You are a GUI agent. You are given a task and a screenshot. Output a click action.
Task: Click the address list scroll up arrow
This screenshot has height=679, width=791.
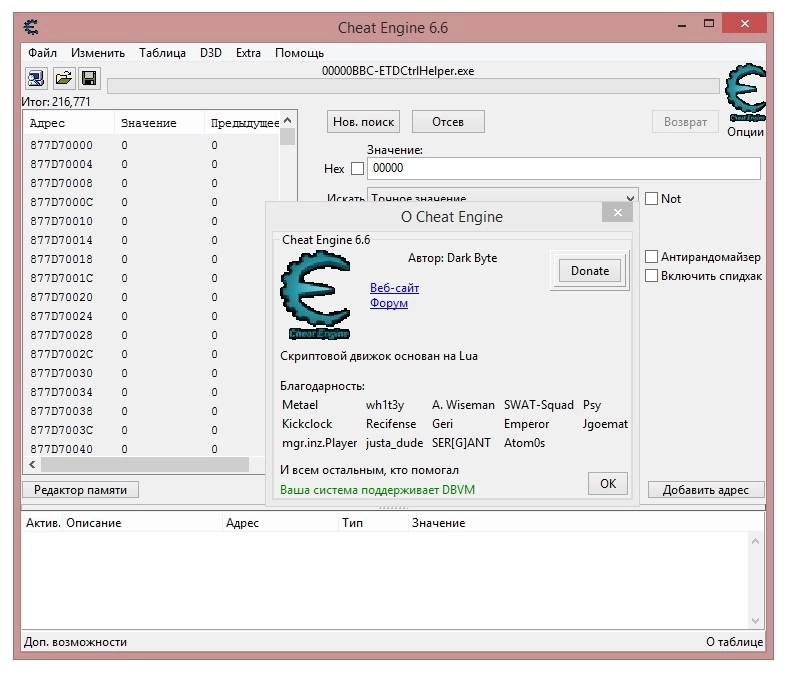[288, 121]
